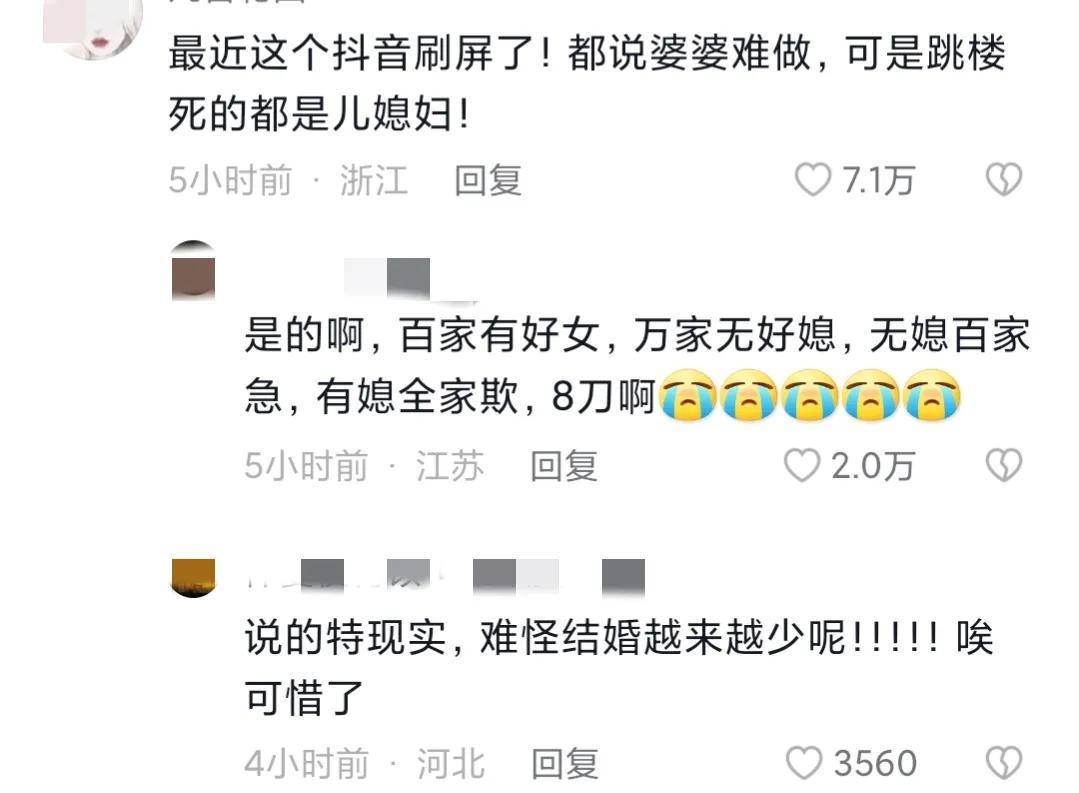Select the reply text starting 说的特现实

(x=619, y=667)
